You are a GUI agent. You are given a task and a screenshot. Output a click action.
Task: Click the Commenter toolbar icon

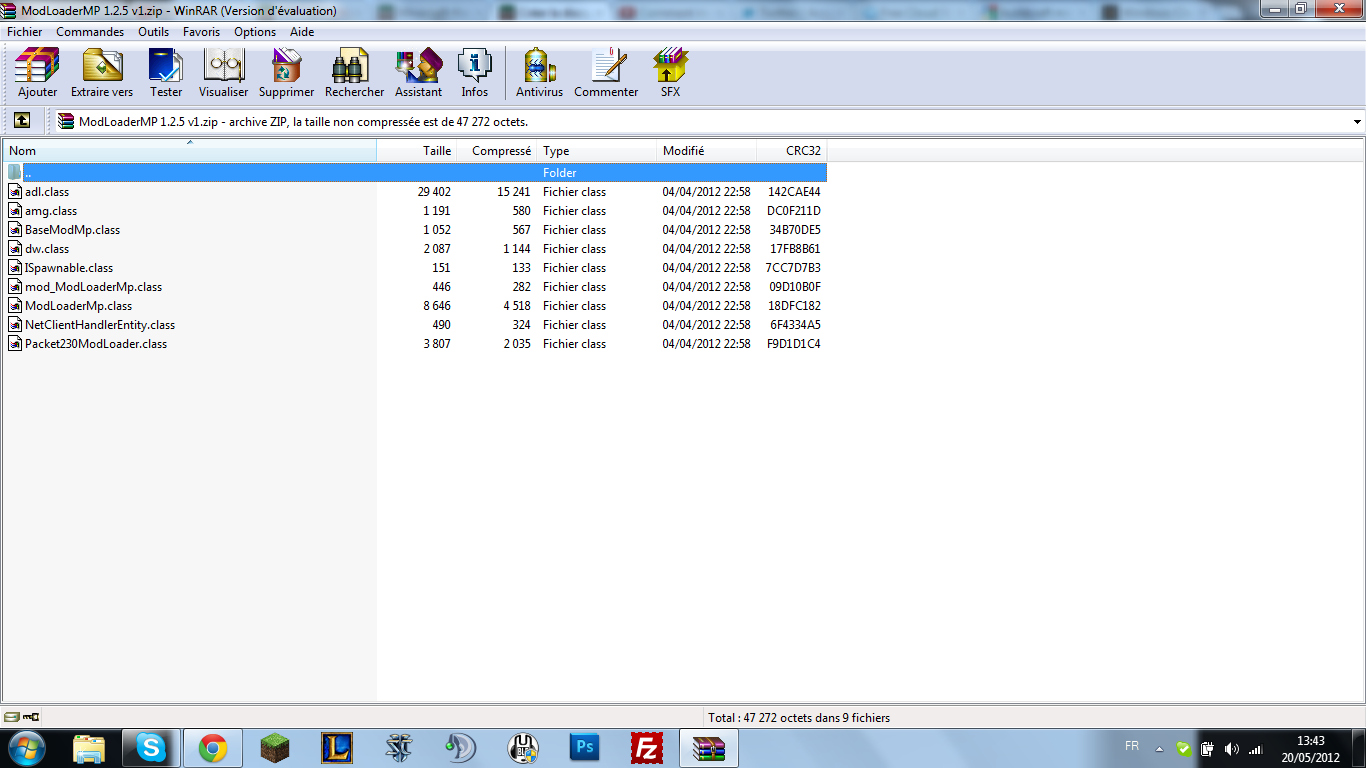606,72
